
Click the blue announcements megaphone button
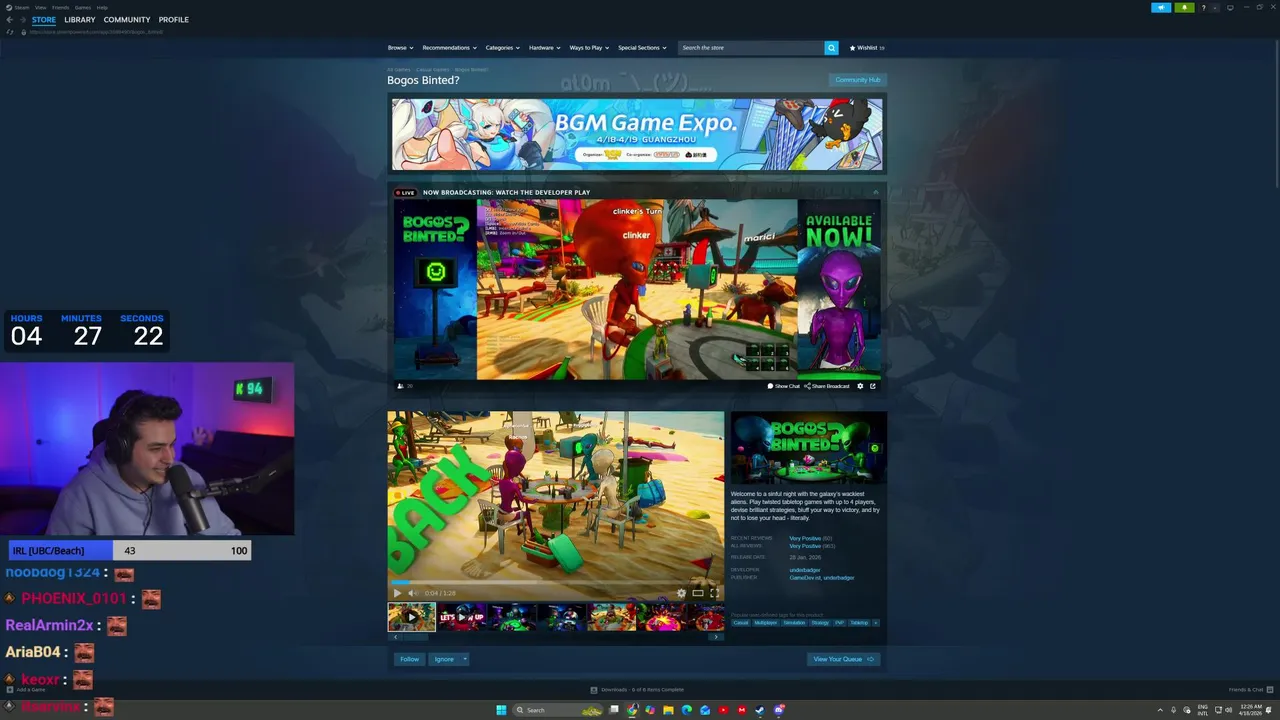(1161, 8)
